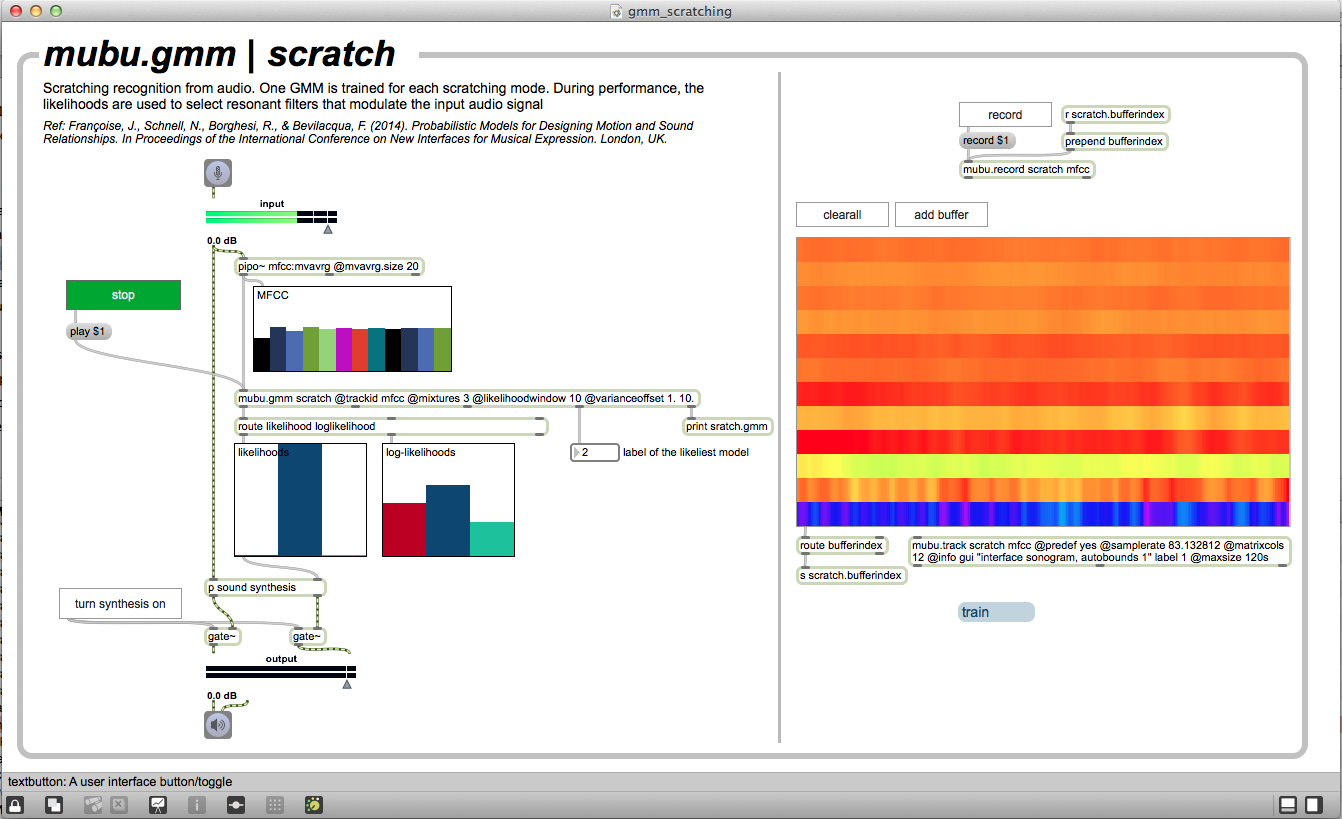
Task: Click the lock icon to unlock the patcher
Action: click(15, 804)
